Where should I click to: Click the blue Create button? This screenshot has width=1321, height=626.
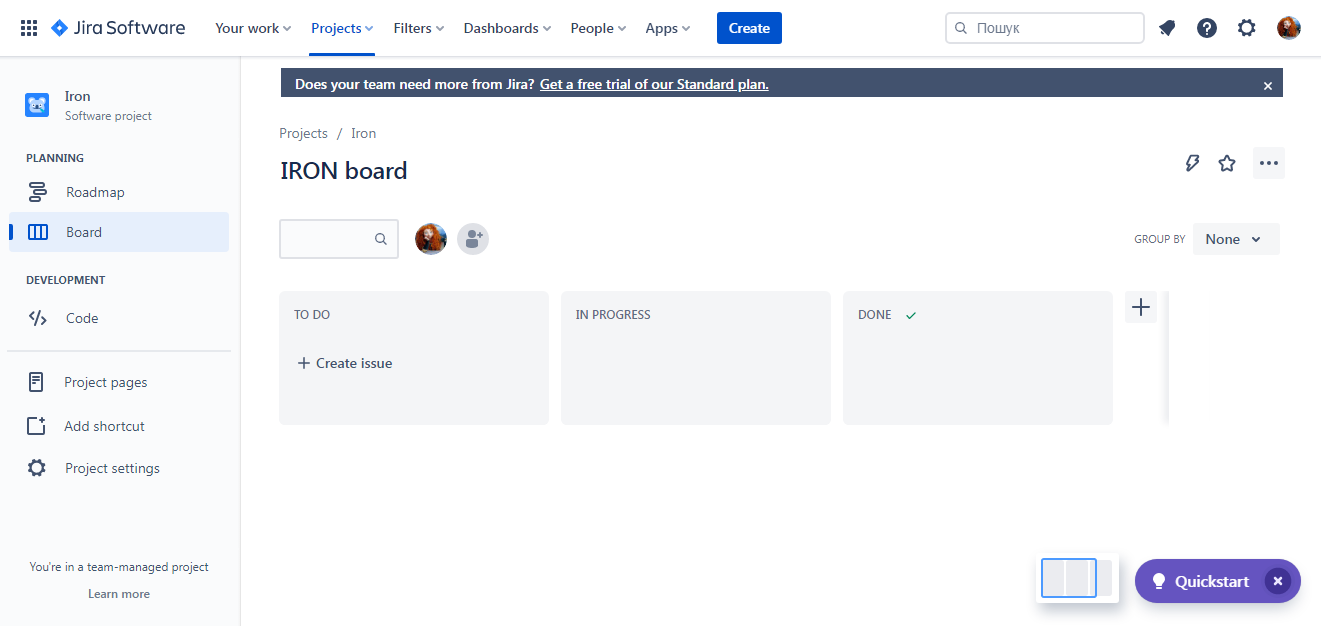(749, 28)
